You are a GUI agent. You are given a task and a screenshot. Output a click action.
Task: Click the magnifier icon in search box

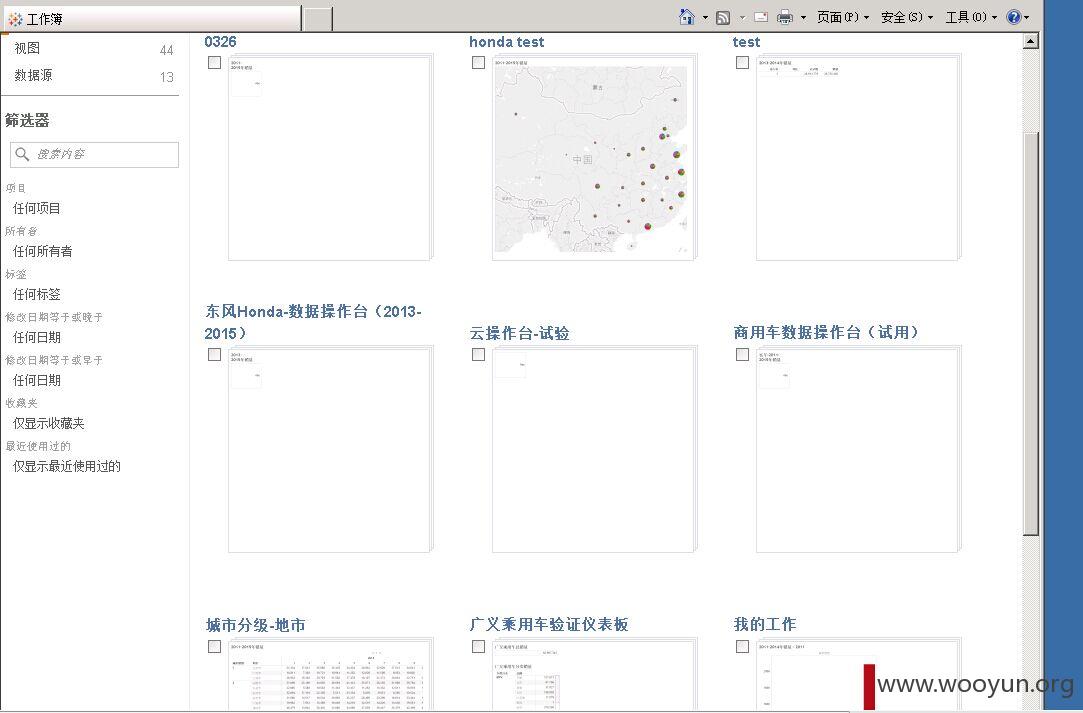point(22,154)
